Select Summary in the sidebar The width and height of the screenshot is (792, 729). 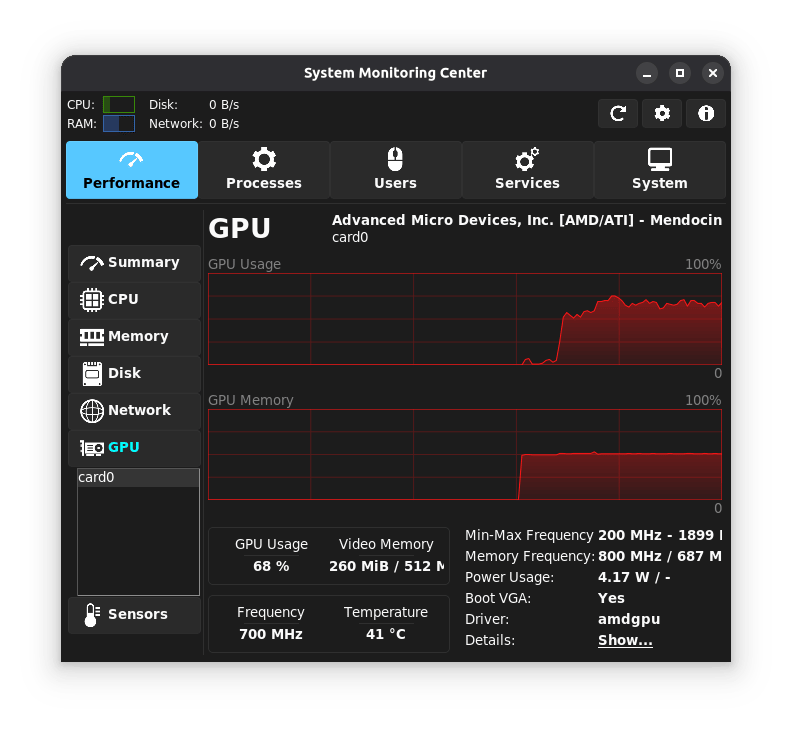134,263
